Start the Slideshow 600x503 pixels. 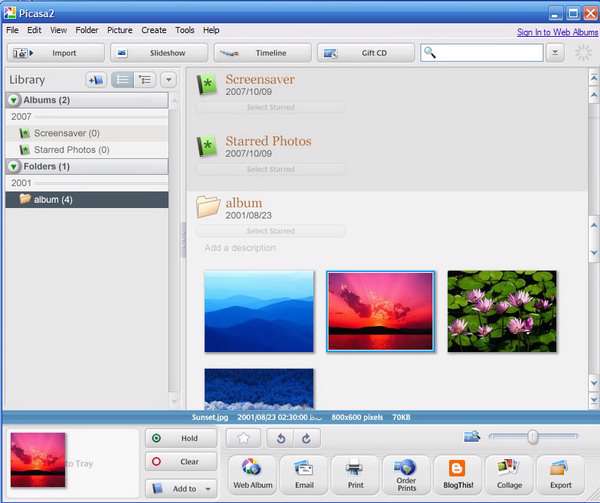click(159, 53)
